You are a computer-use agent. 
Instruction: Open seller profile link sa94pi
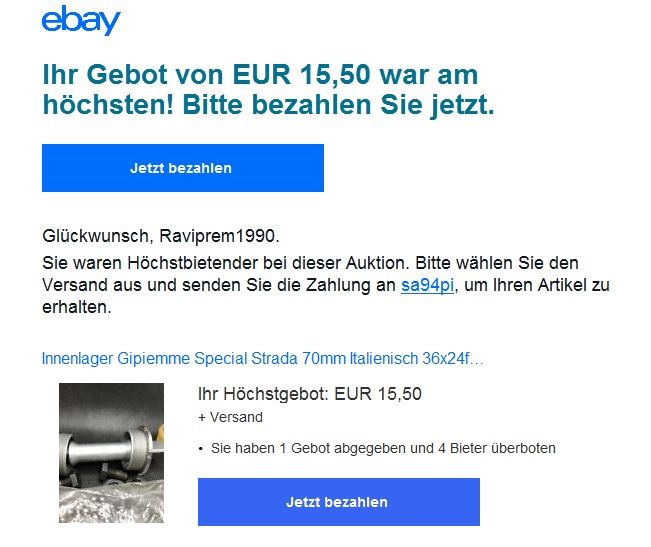tap(427, 285)
